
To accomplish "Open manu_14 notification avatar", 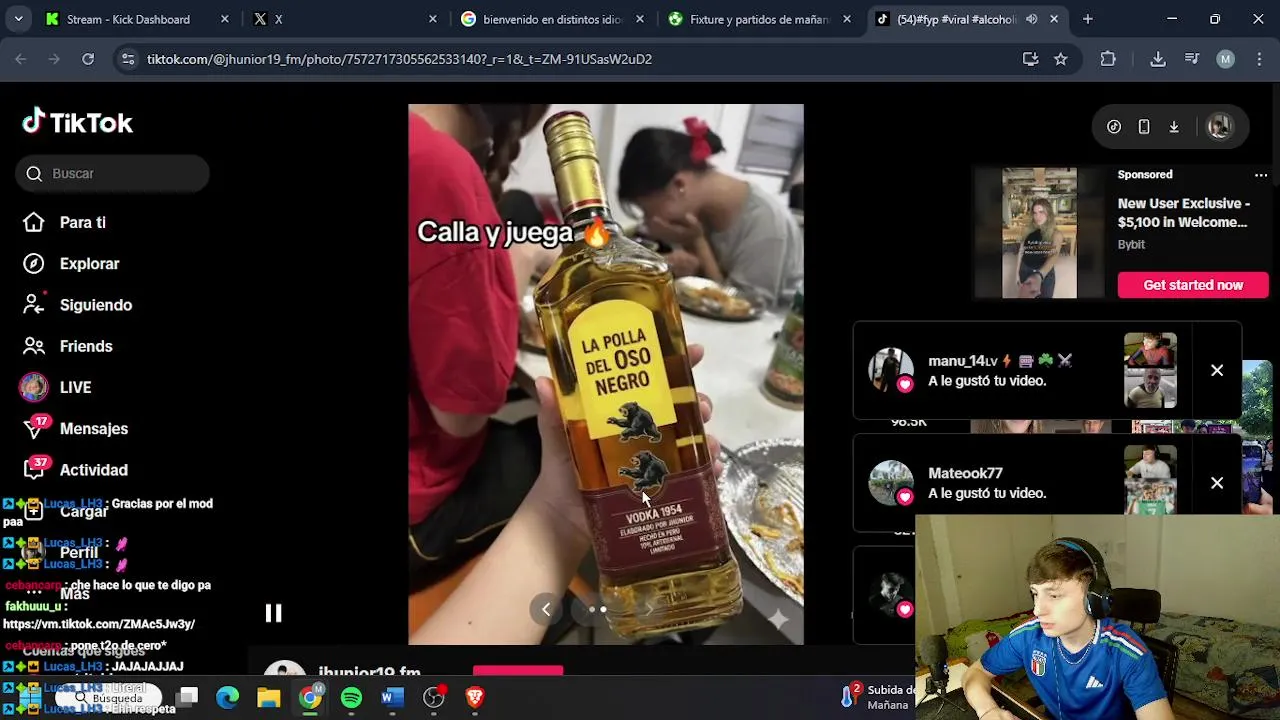I will coord(890,370).
